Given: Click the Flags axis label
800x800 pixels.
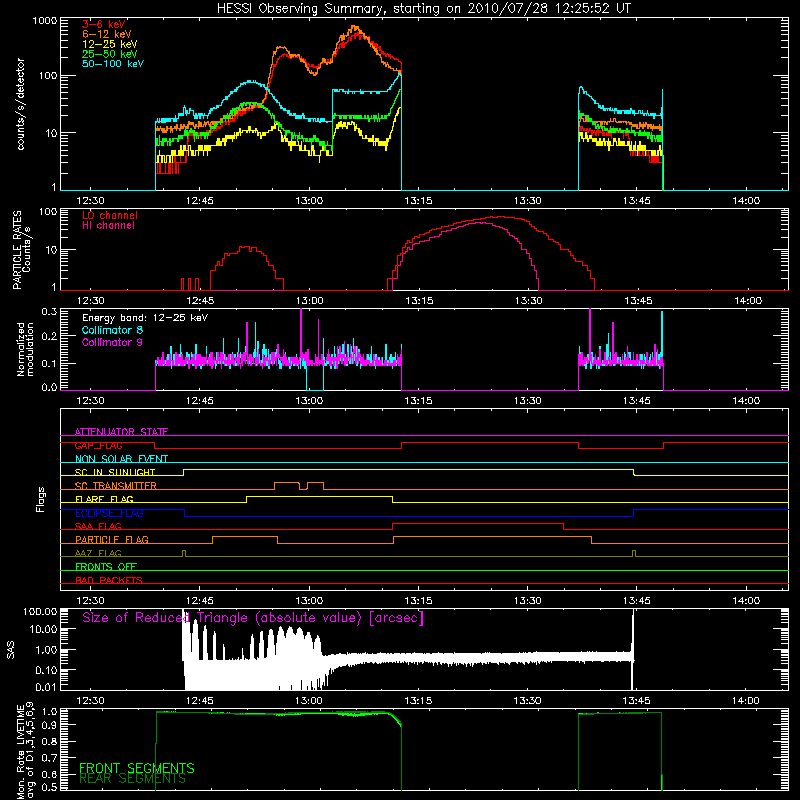Looking at the screenshot, I should [41, 499].
